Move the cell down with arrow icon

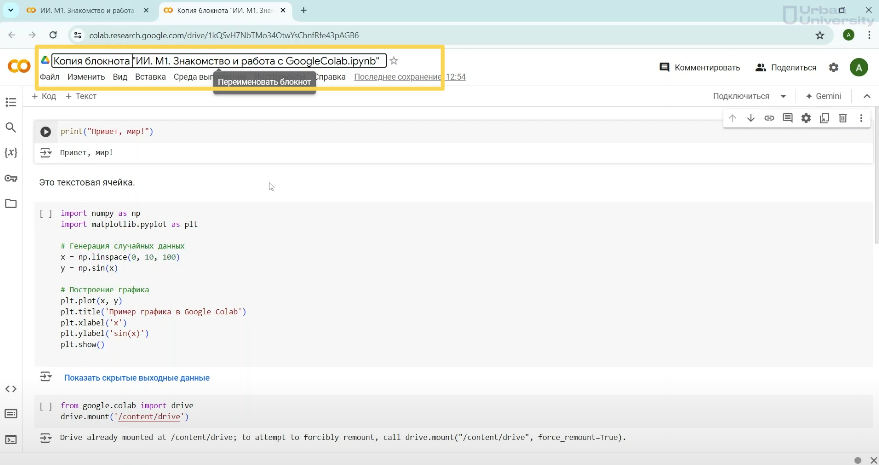click(x=751, y=118)
